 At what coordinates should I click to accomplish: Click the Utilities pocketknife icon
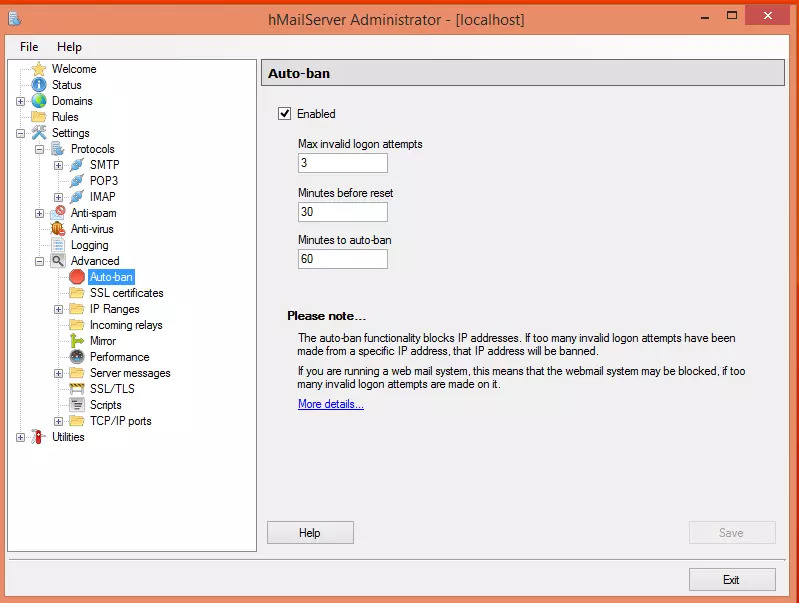click(39, 437)
